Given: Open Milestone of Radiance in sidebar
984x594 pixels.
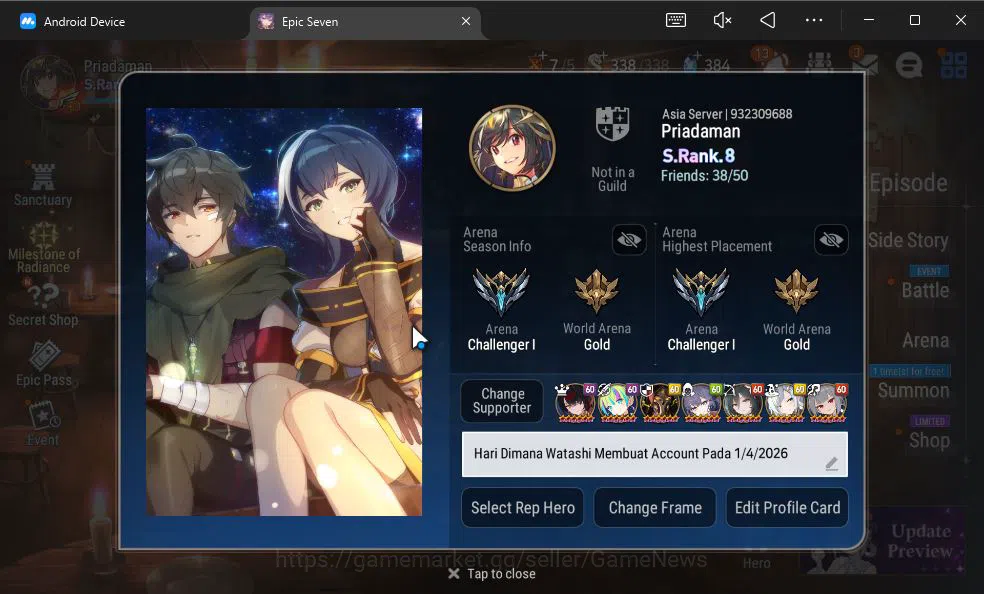Looking at the screenshot, I should pos(43,248).
